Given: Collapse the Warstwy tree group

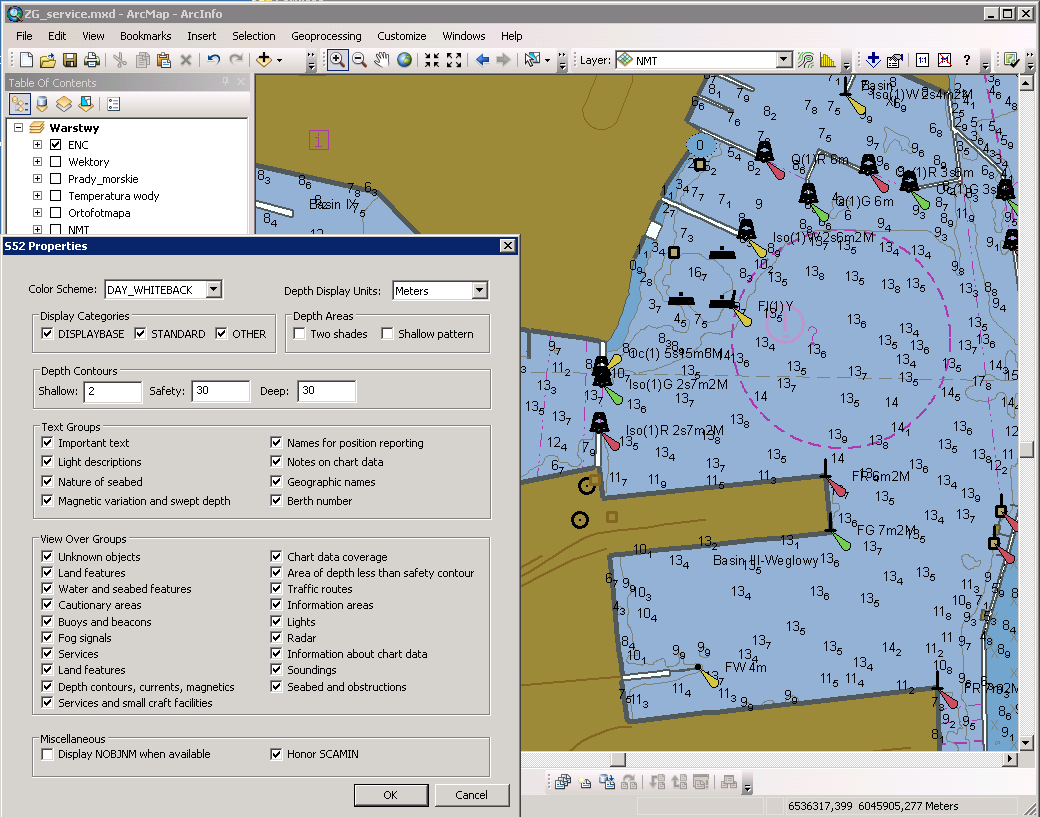Looking at the screenshot, I should click(x=19, y=127).
